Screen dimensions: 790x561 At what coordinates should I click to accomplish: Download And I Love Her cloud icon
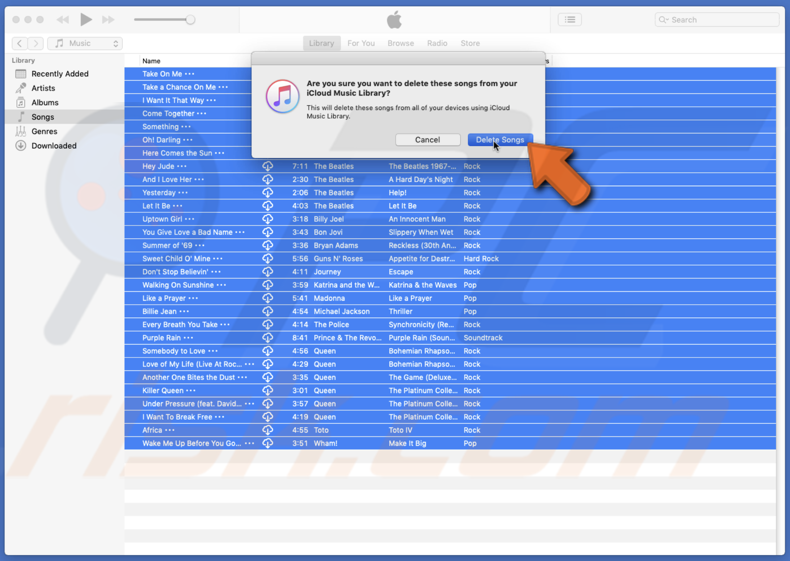click(x=268, y=179)
